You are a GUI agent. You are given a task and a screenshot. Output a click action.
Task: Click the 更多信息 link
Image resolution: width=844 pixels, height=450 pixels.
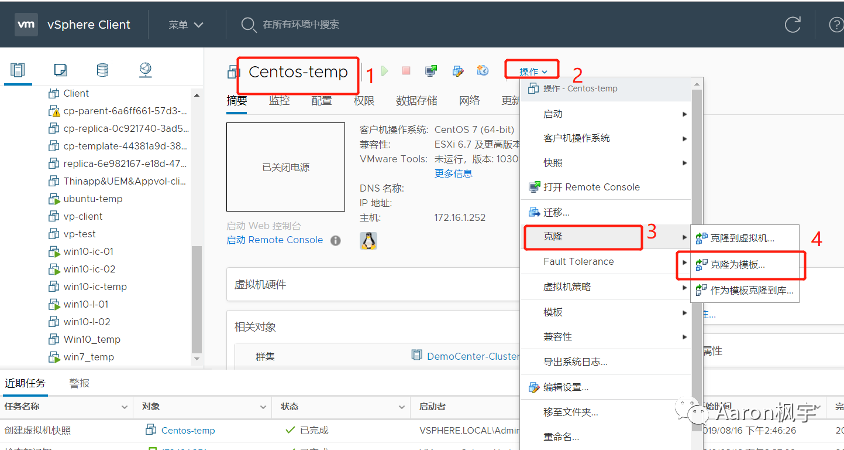pyautogui.click(x=453, y=174)
